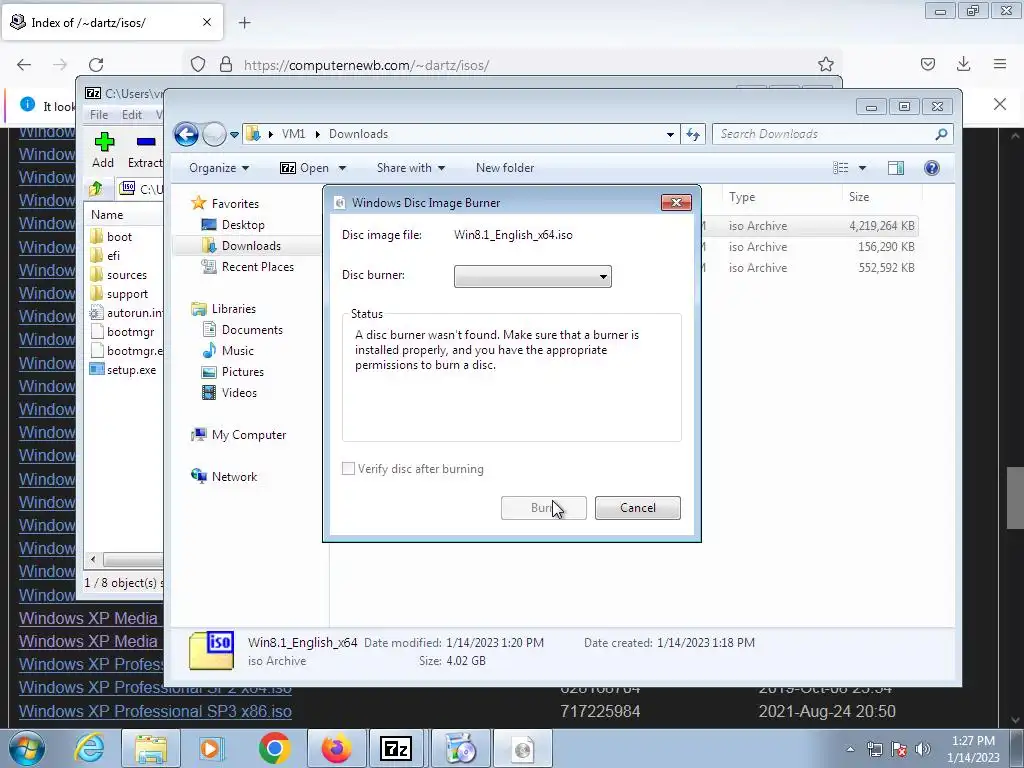The height and width of the screenshot is (768, 1024).
Task: Click the Save to Pocket icon
Action: (x=927, y=64)
